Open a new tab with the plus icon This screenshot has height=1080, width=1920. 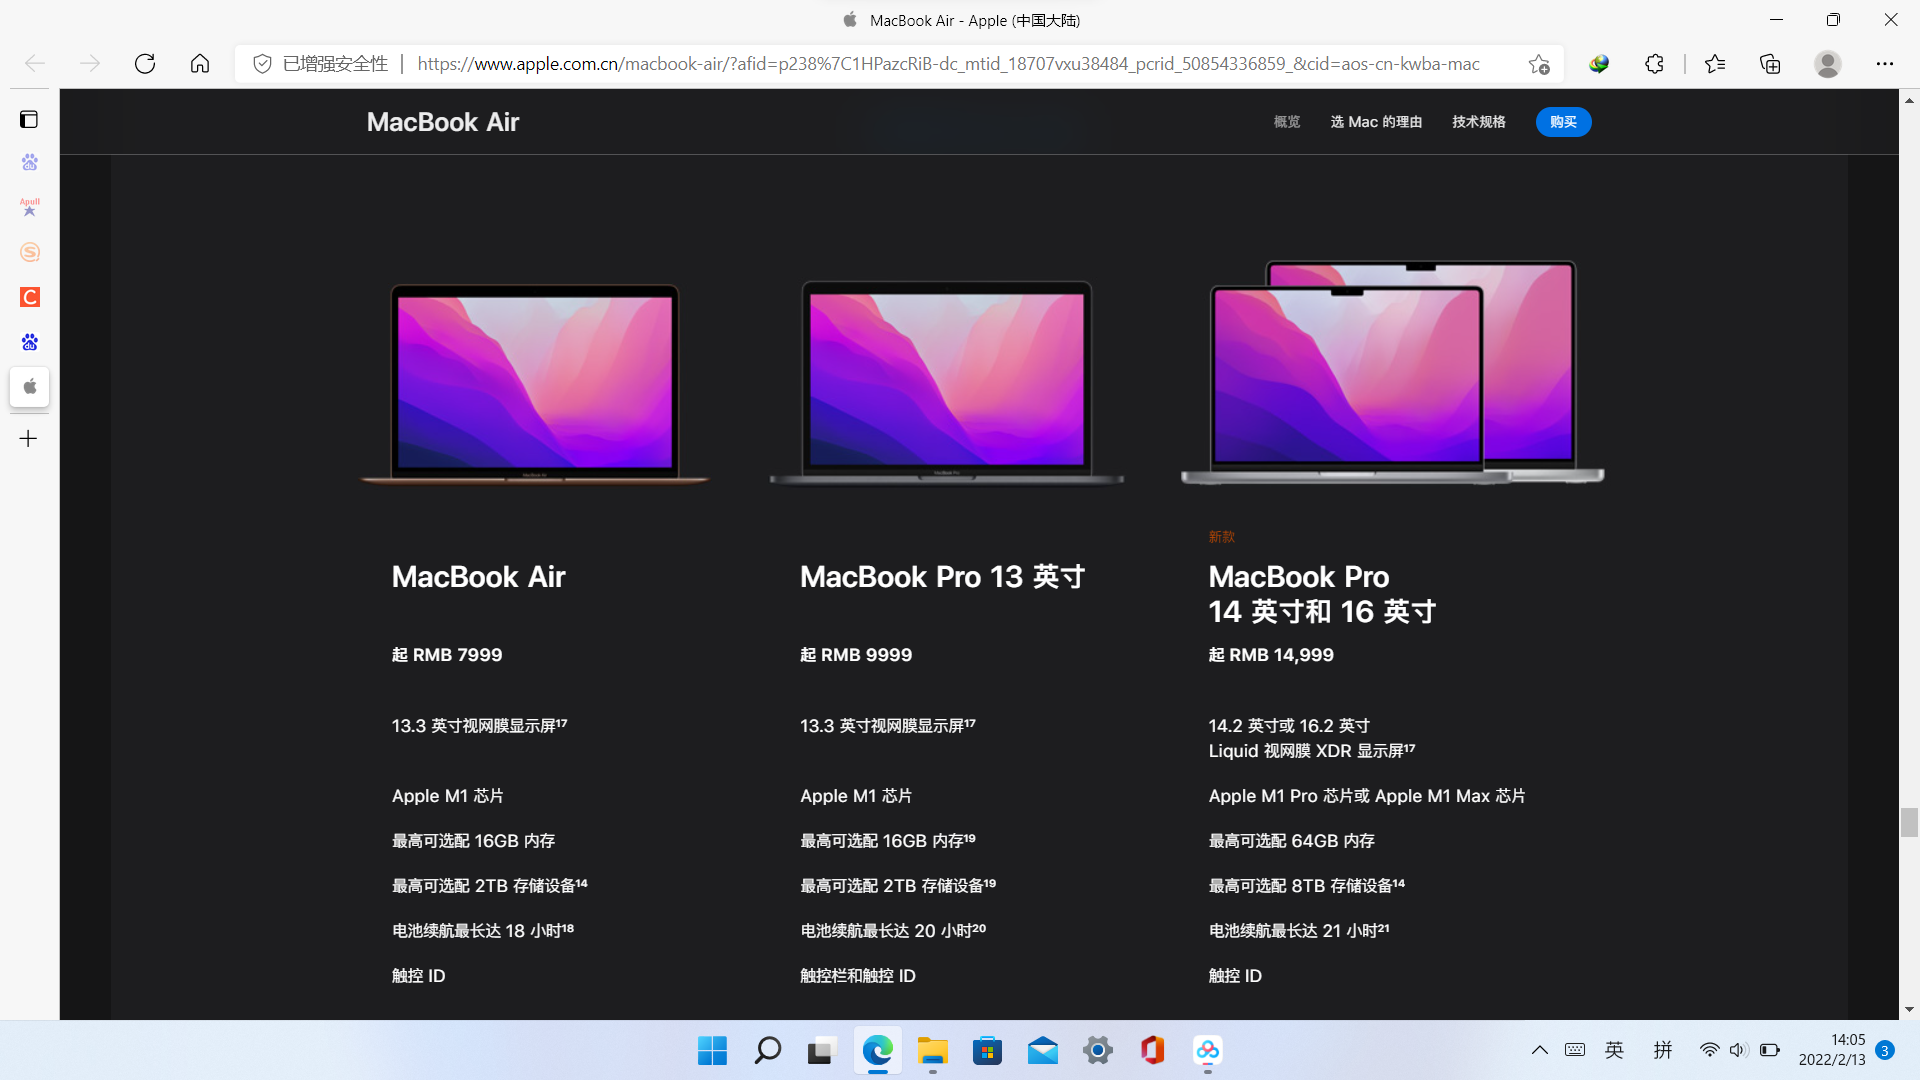(x=29, y=438)
